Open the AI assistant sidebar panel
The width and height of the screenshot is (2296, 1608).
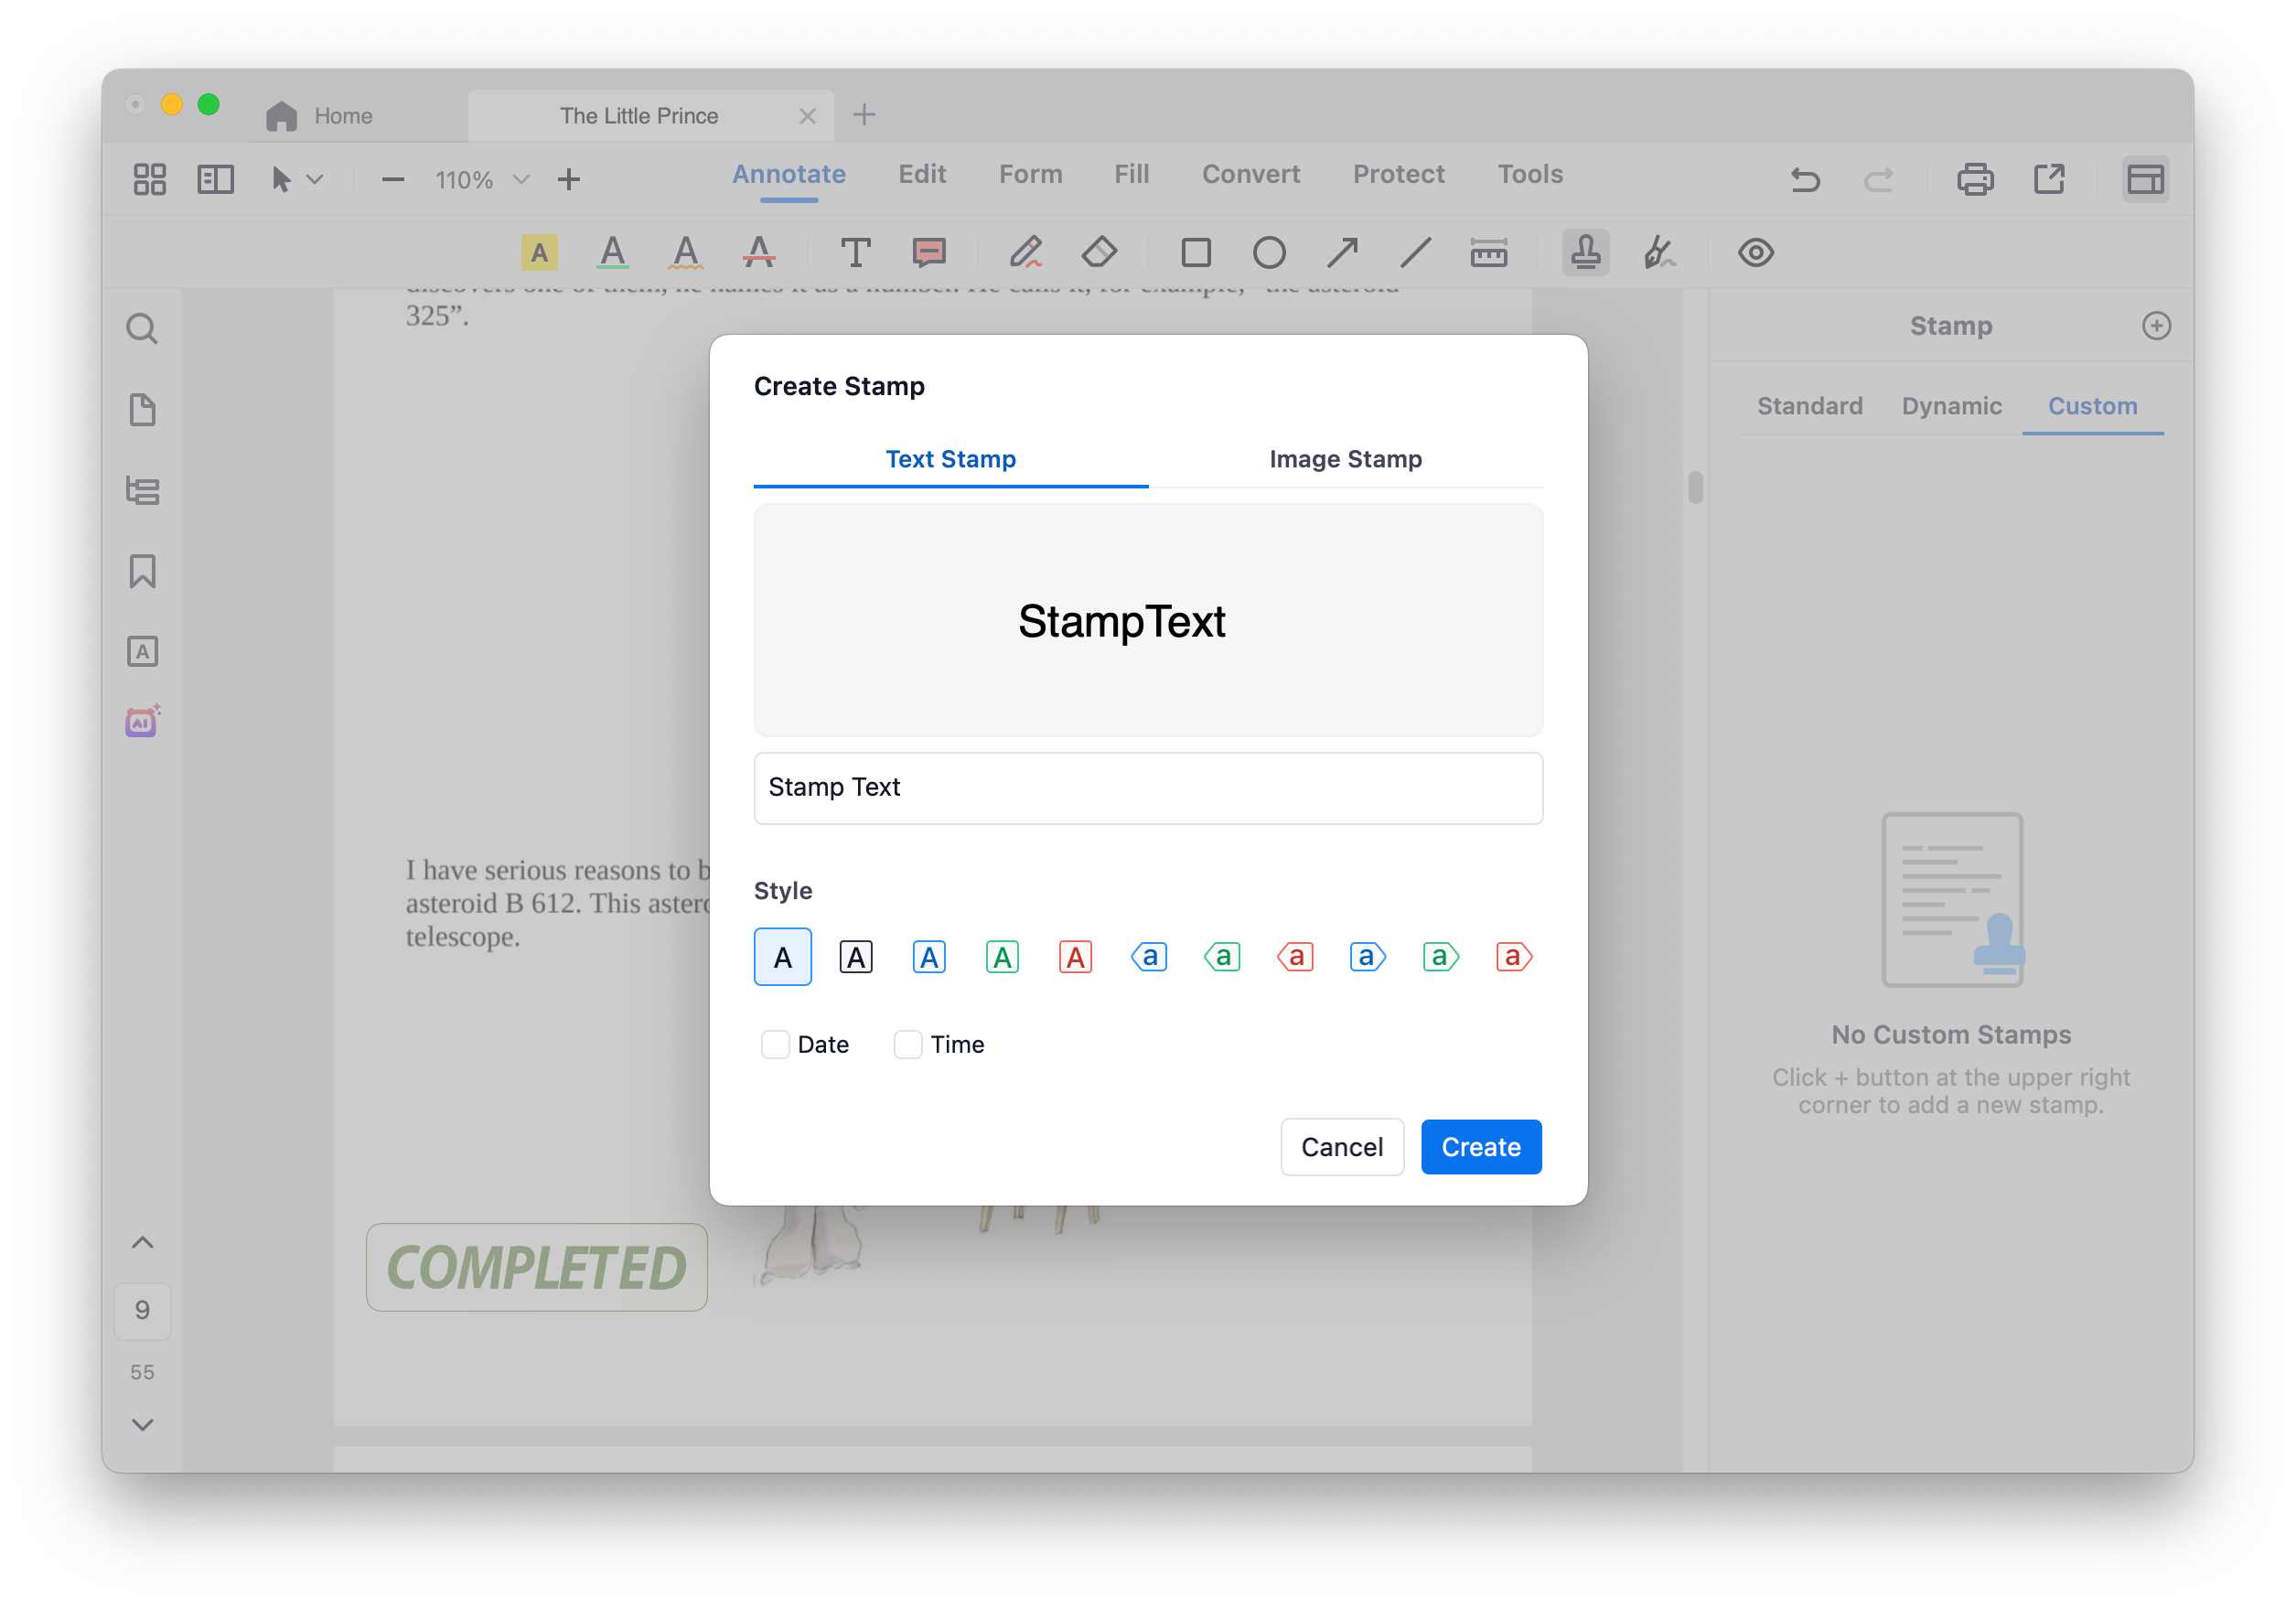click(x=142, y=721)
